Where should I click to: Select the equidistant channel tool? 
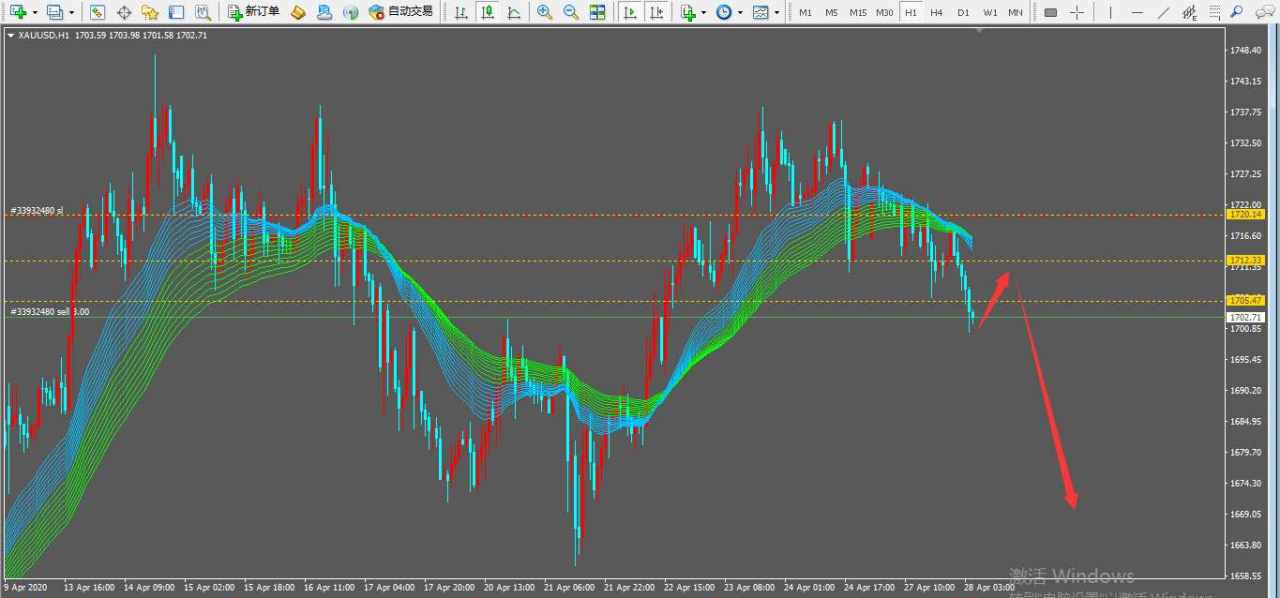coord(1189,12)
